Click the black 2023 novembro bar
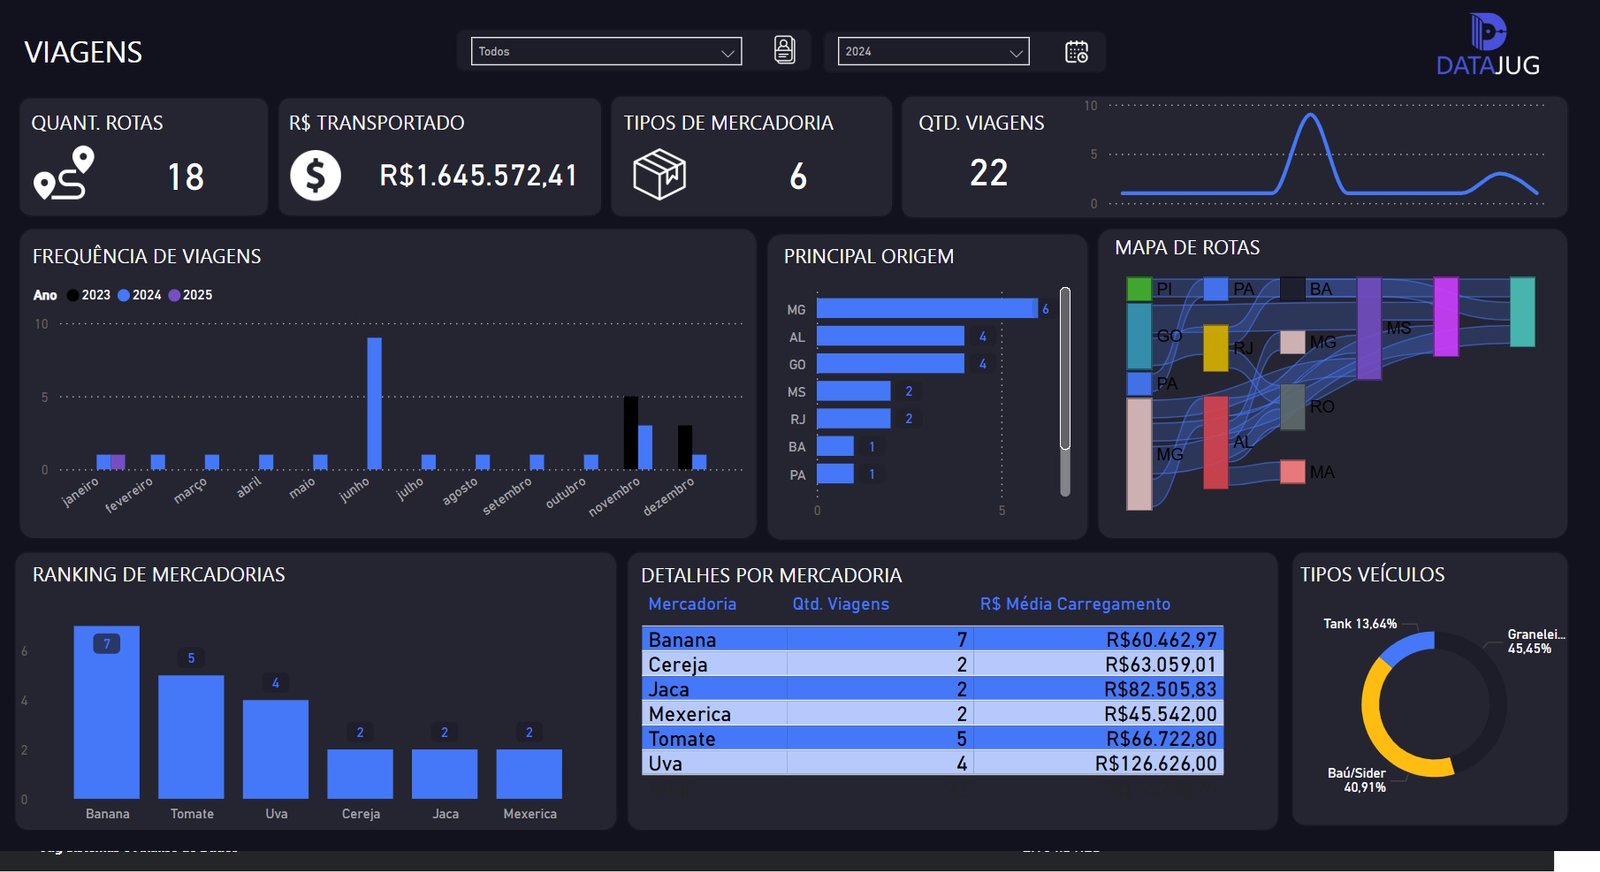Viewport: 1600px width, 872px height. pos(631,433)
